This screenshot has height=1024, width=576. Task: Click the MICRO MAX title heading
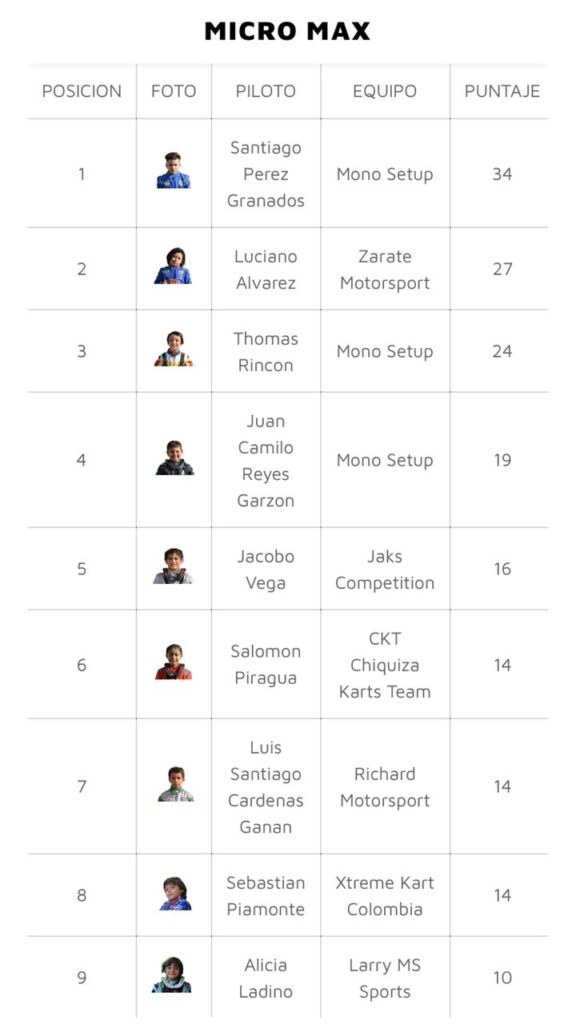[287, 31]
